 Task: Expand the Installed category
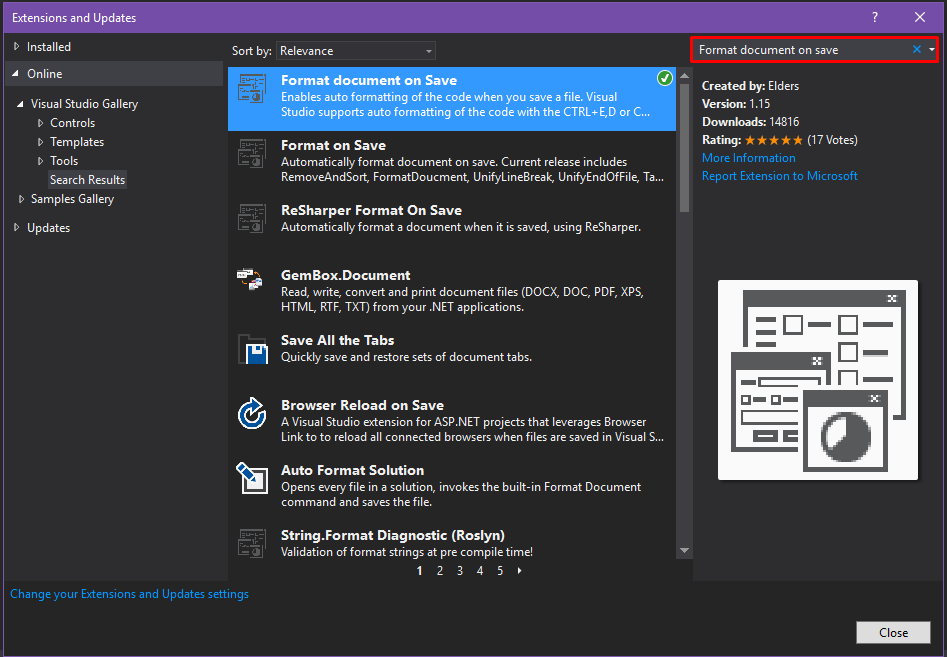click(16, 46)
